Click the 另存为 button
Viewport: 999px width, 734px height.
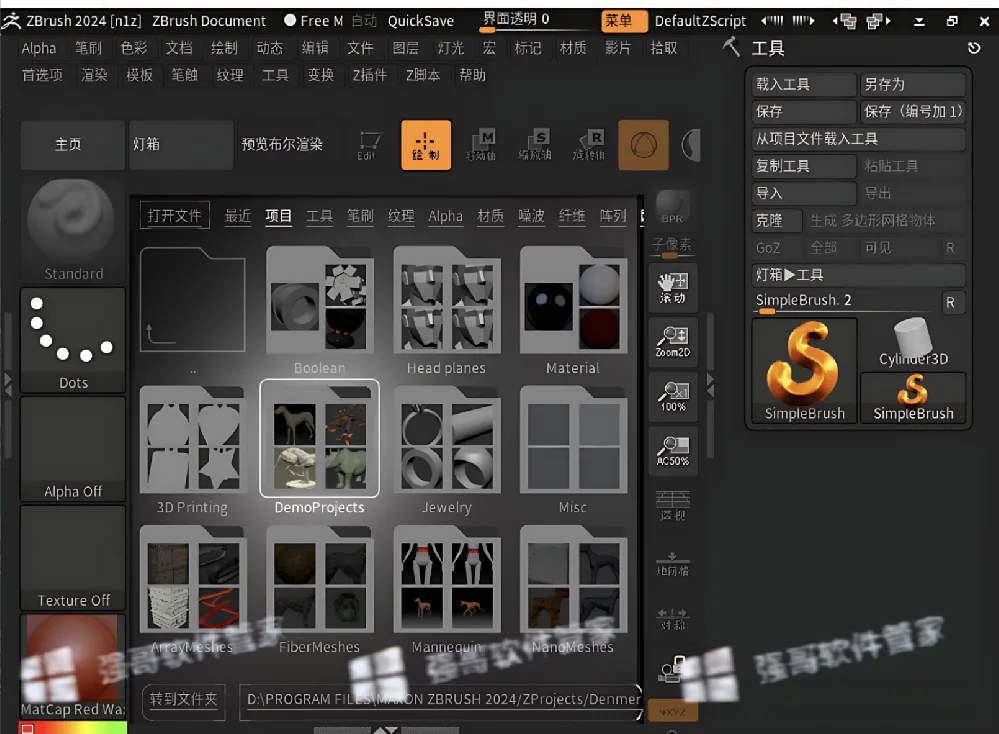(912, 84)
